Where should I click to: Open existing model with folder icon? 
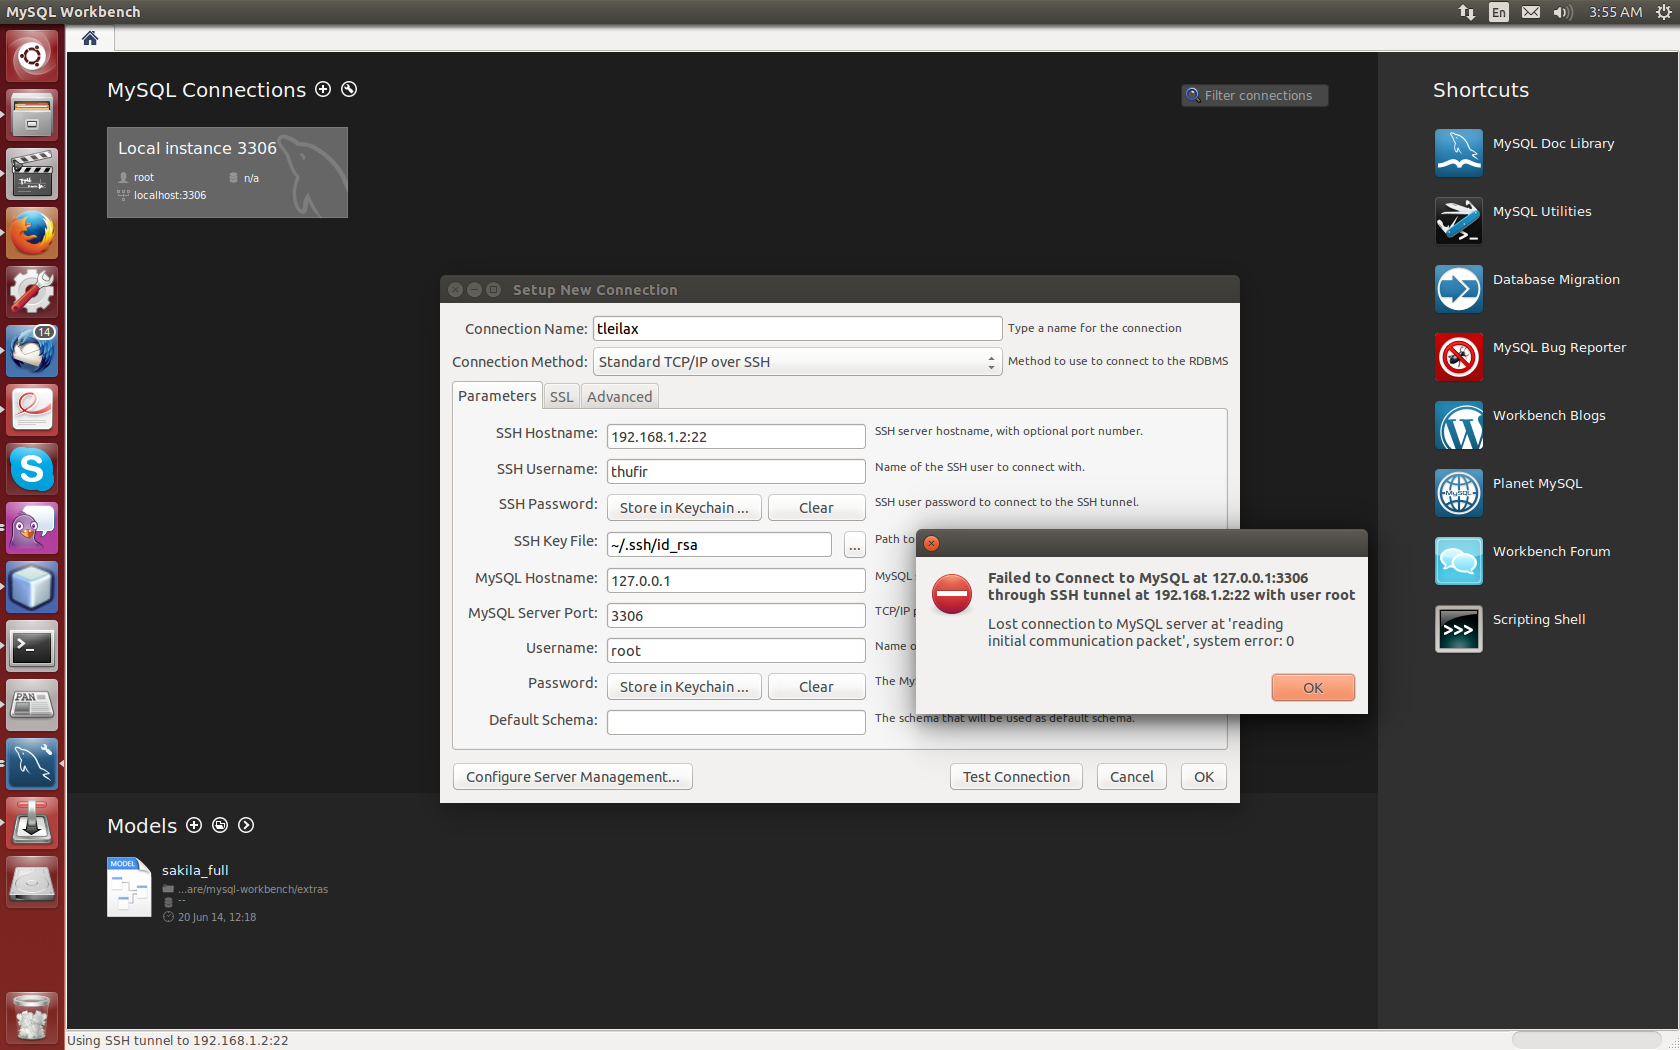point(220,825)
